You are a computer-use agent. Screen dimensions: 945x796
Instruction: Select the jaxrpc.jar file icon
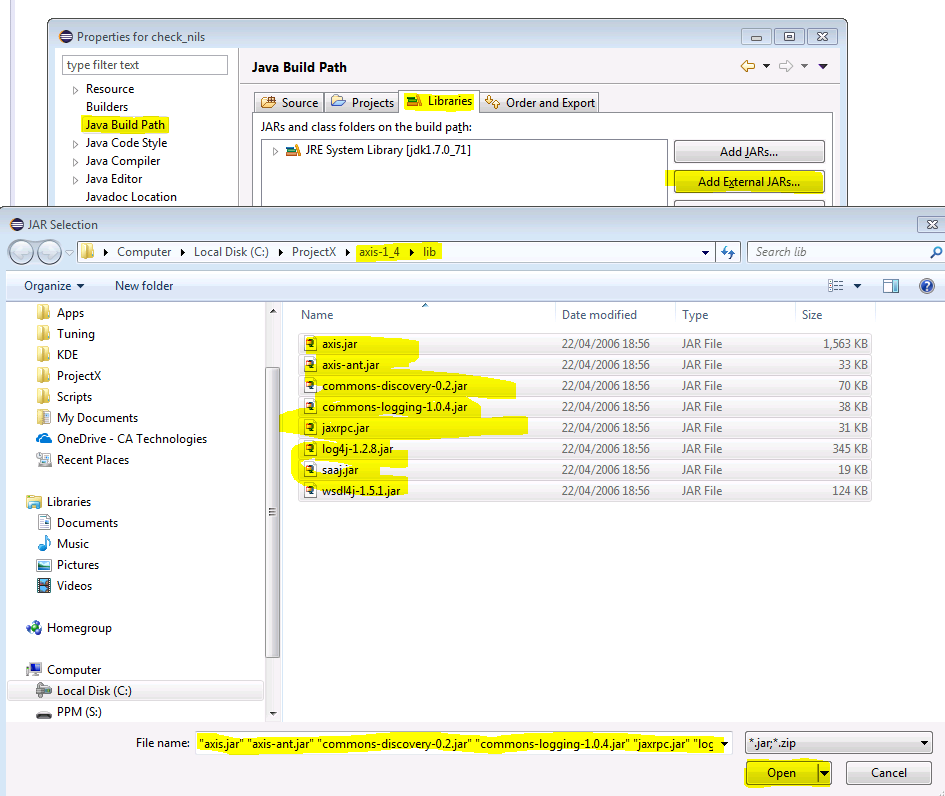click(310, 428)
